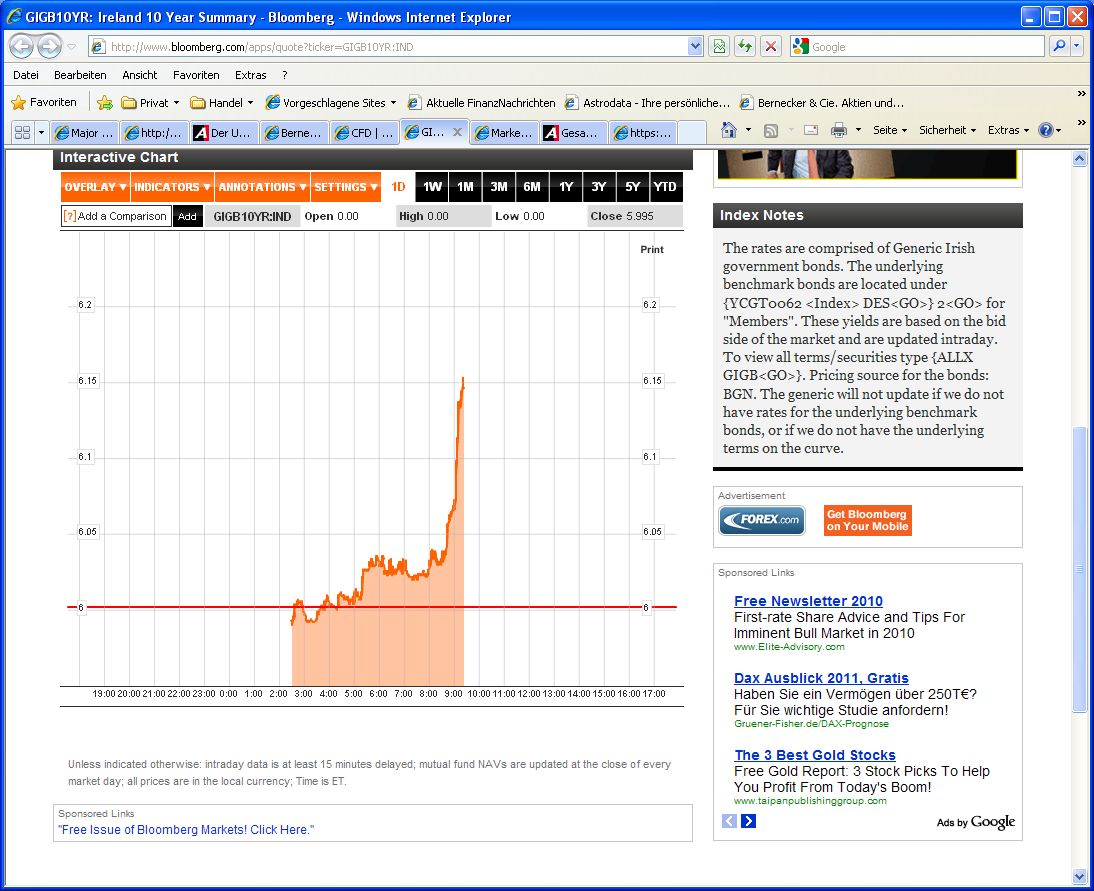1094x891 pixels.
Task: Click the vertical scrollbar down arrow
Action: [x=1079, y=876]
